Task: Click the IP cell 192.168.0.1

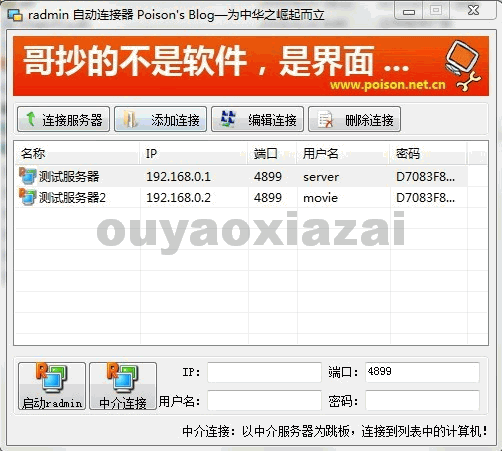Action: point(178,177)
